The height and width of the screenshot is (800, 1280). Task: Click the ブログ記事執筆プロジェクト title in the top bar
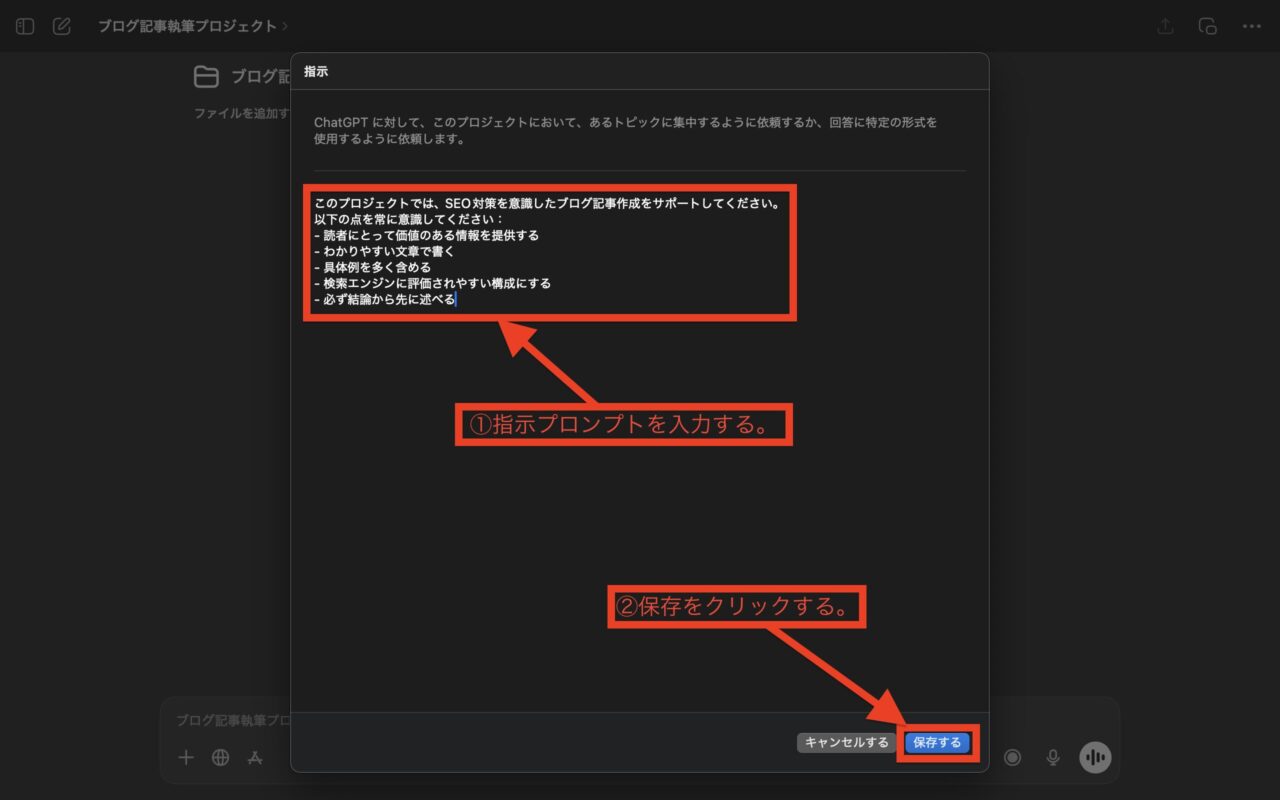click(187, 27)
